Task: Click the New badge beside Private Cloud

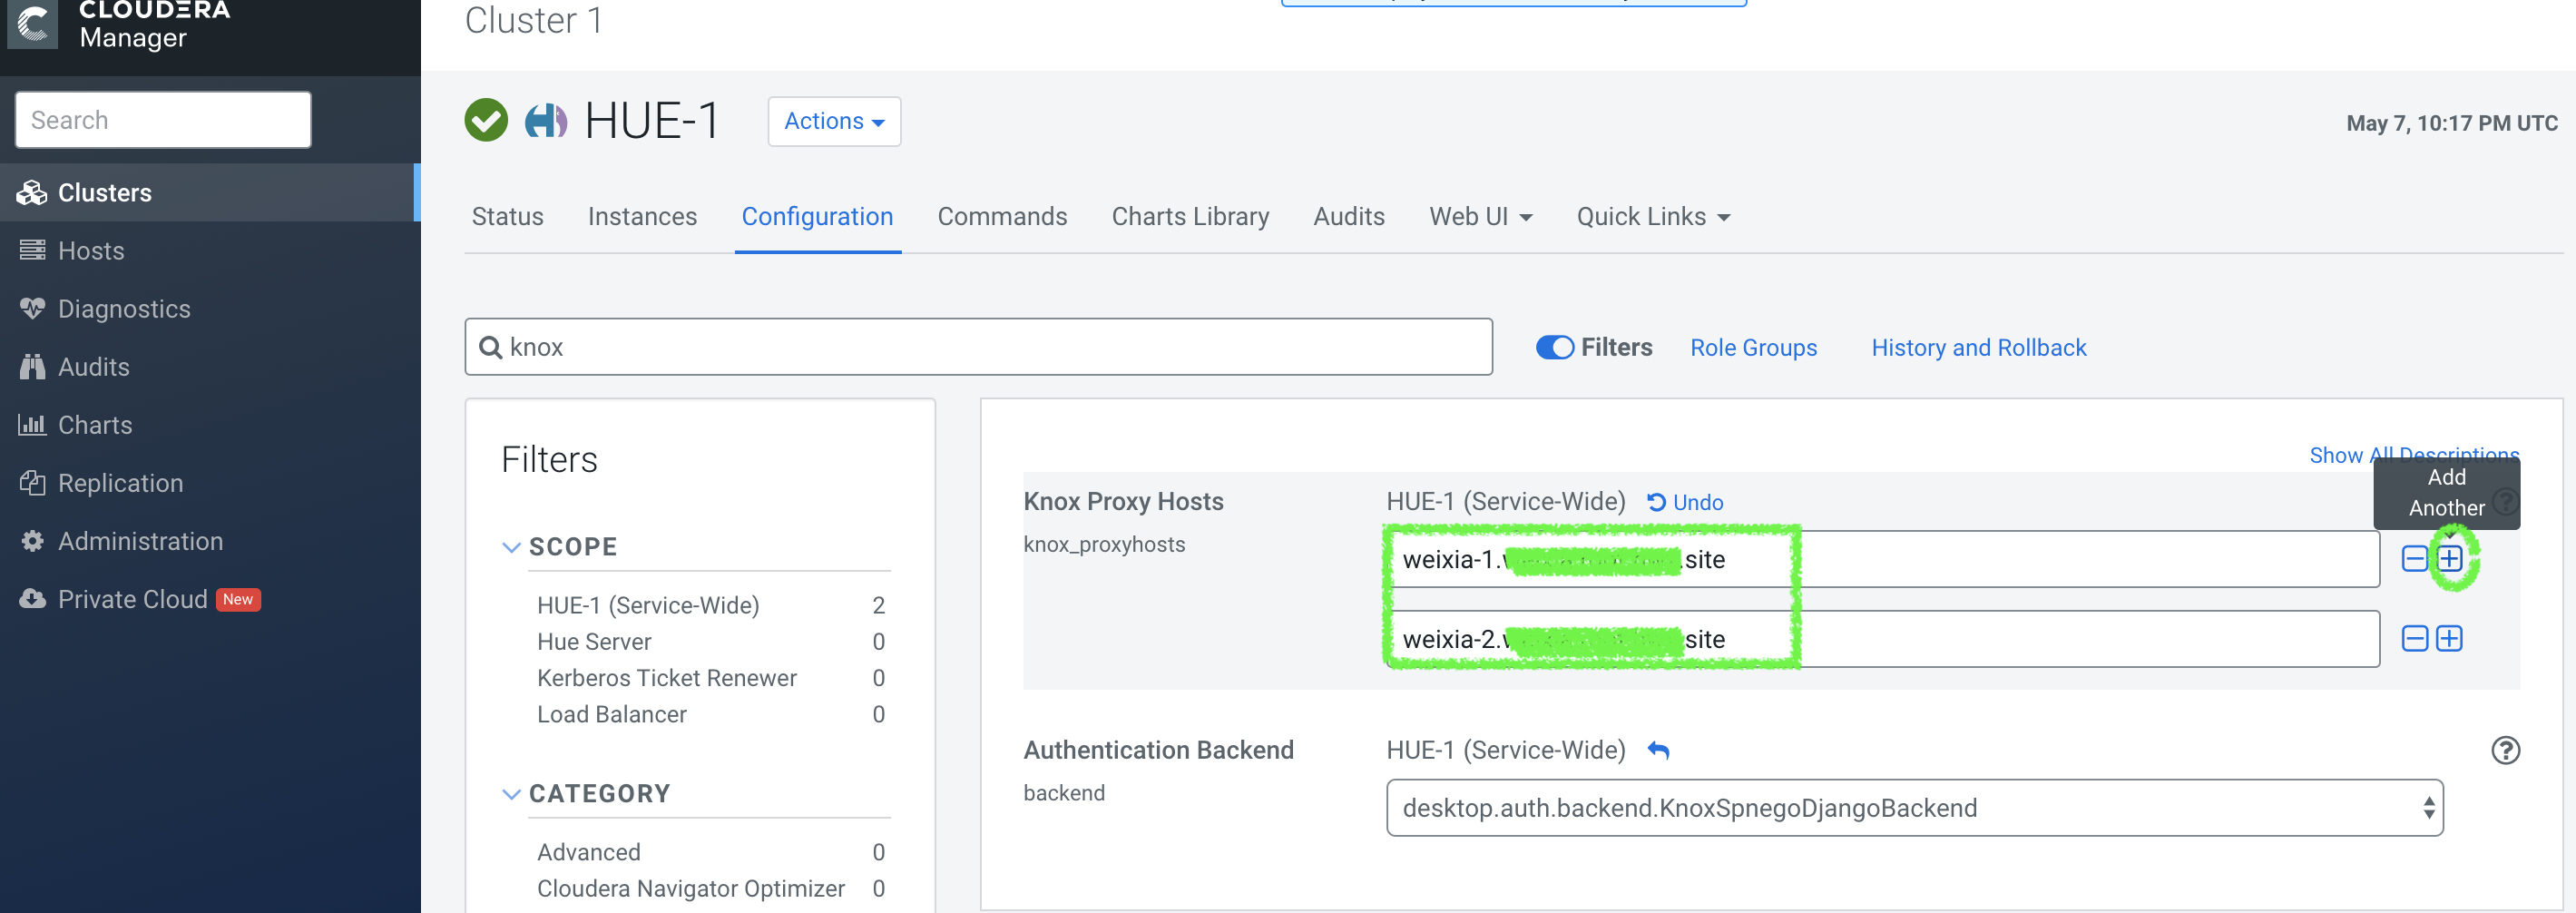Action: [238, 599]
